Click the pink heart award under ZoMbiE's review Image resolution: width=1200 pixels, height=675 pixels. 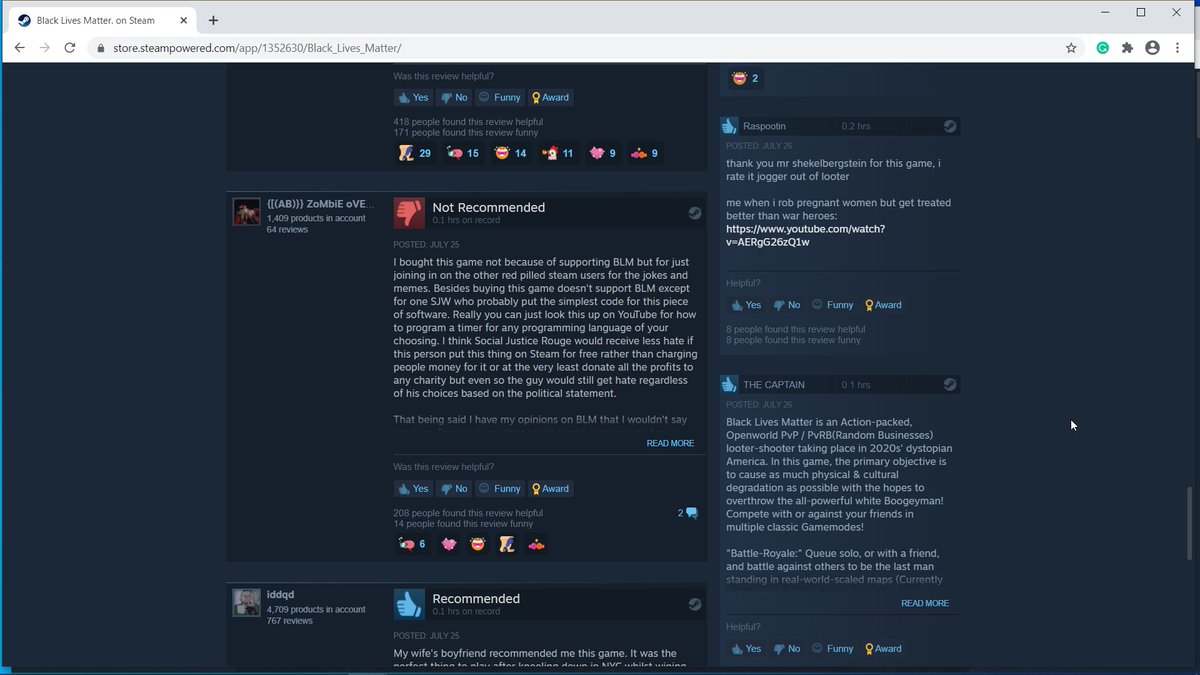pyautogui.click(x=449, y=544)
